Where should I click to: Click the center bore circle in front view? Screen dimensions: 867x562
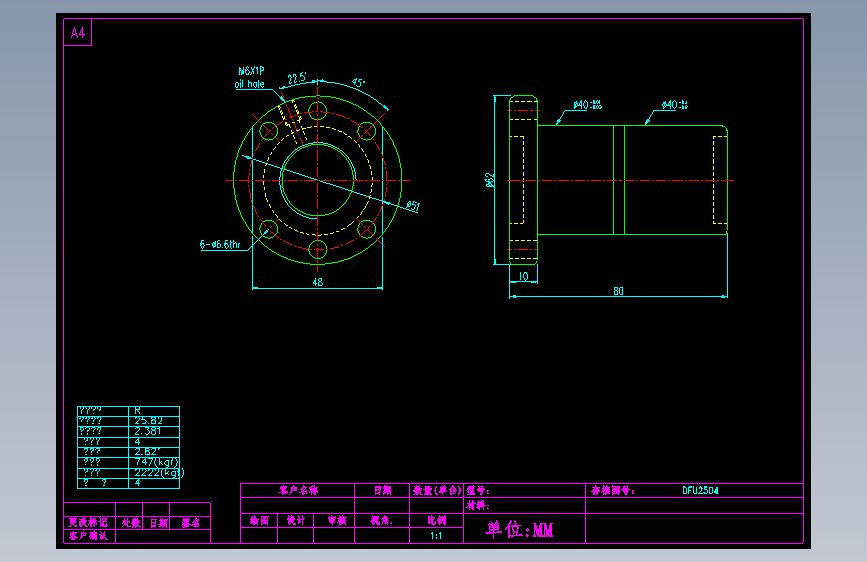point(318,180)
